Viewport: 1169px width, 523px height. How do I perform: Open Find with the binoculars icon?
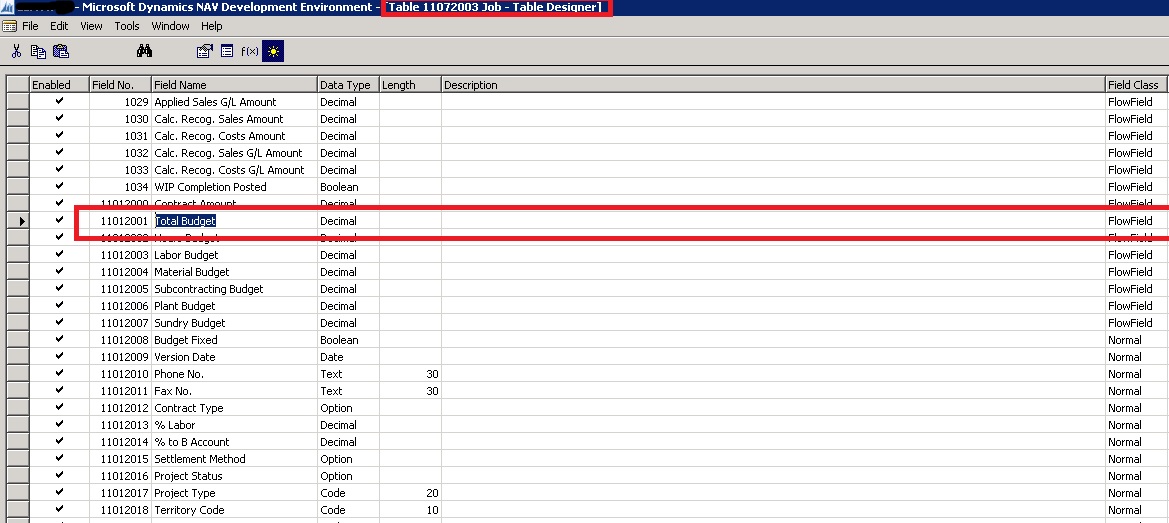point(145,51)
